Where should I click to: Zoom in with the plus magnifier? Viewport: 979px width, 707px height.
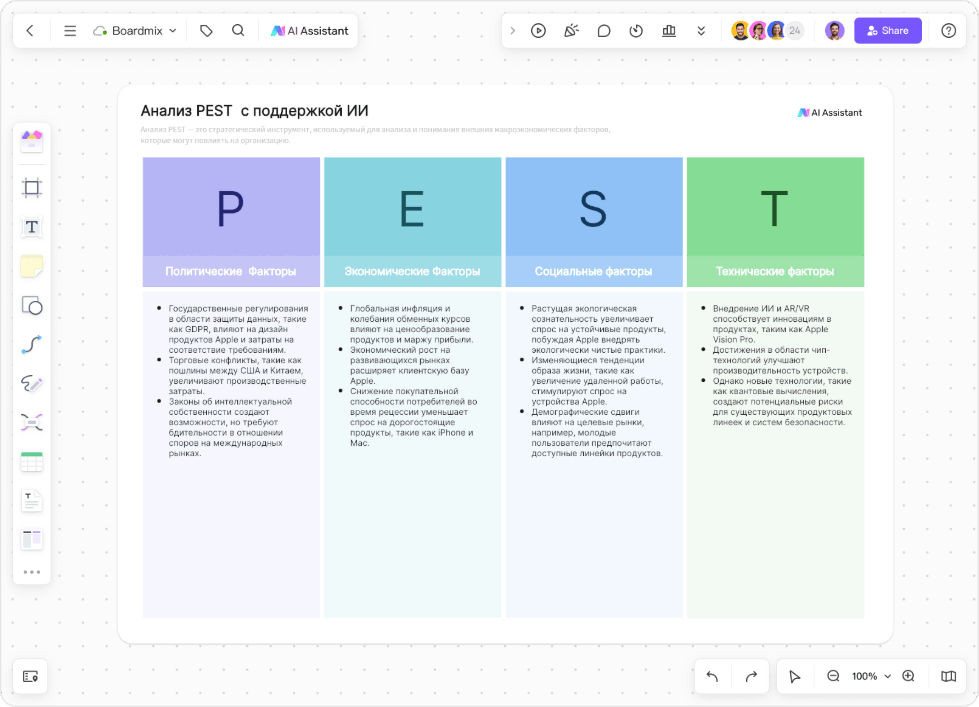tap(908, 676)
